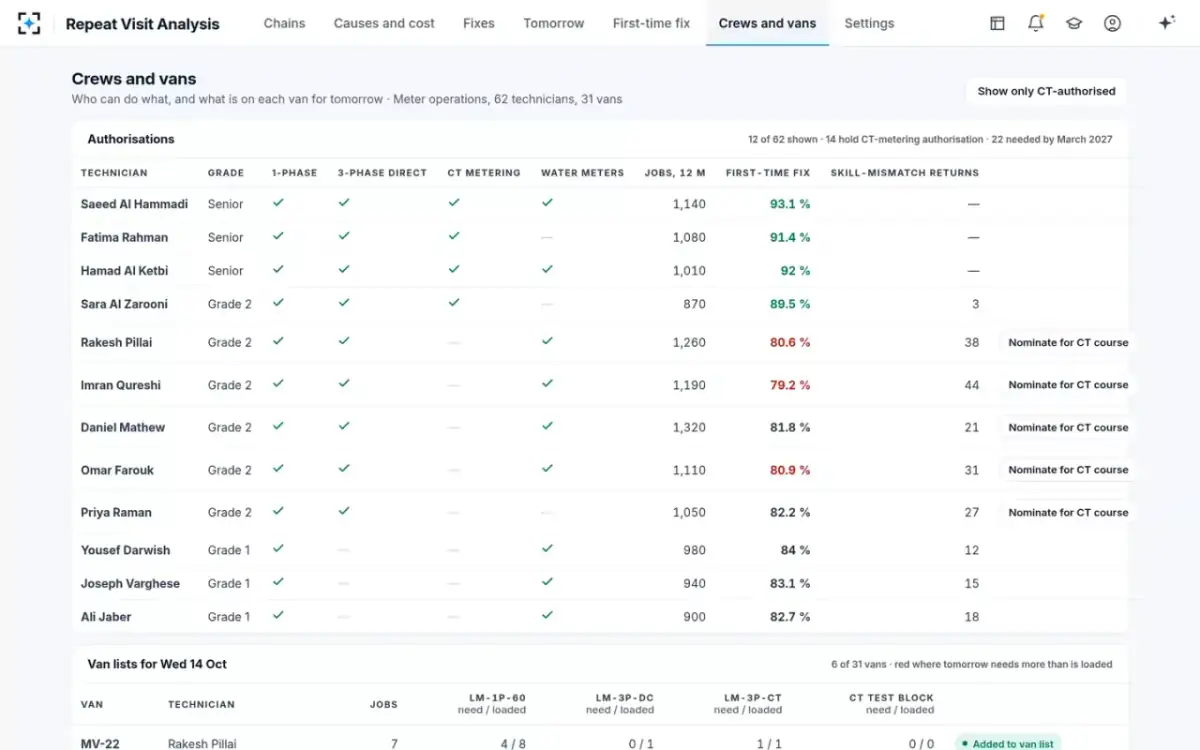Click Saeed Al Hammadi's CT metering checkmark
1200x750 pixels.
pos(454,202)
